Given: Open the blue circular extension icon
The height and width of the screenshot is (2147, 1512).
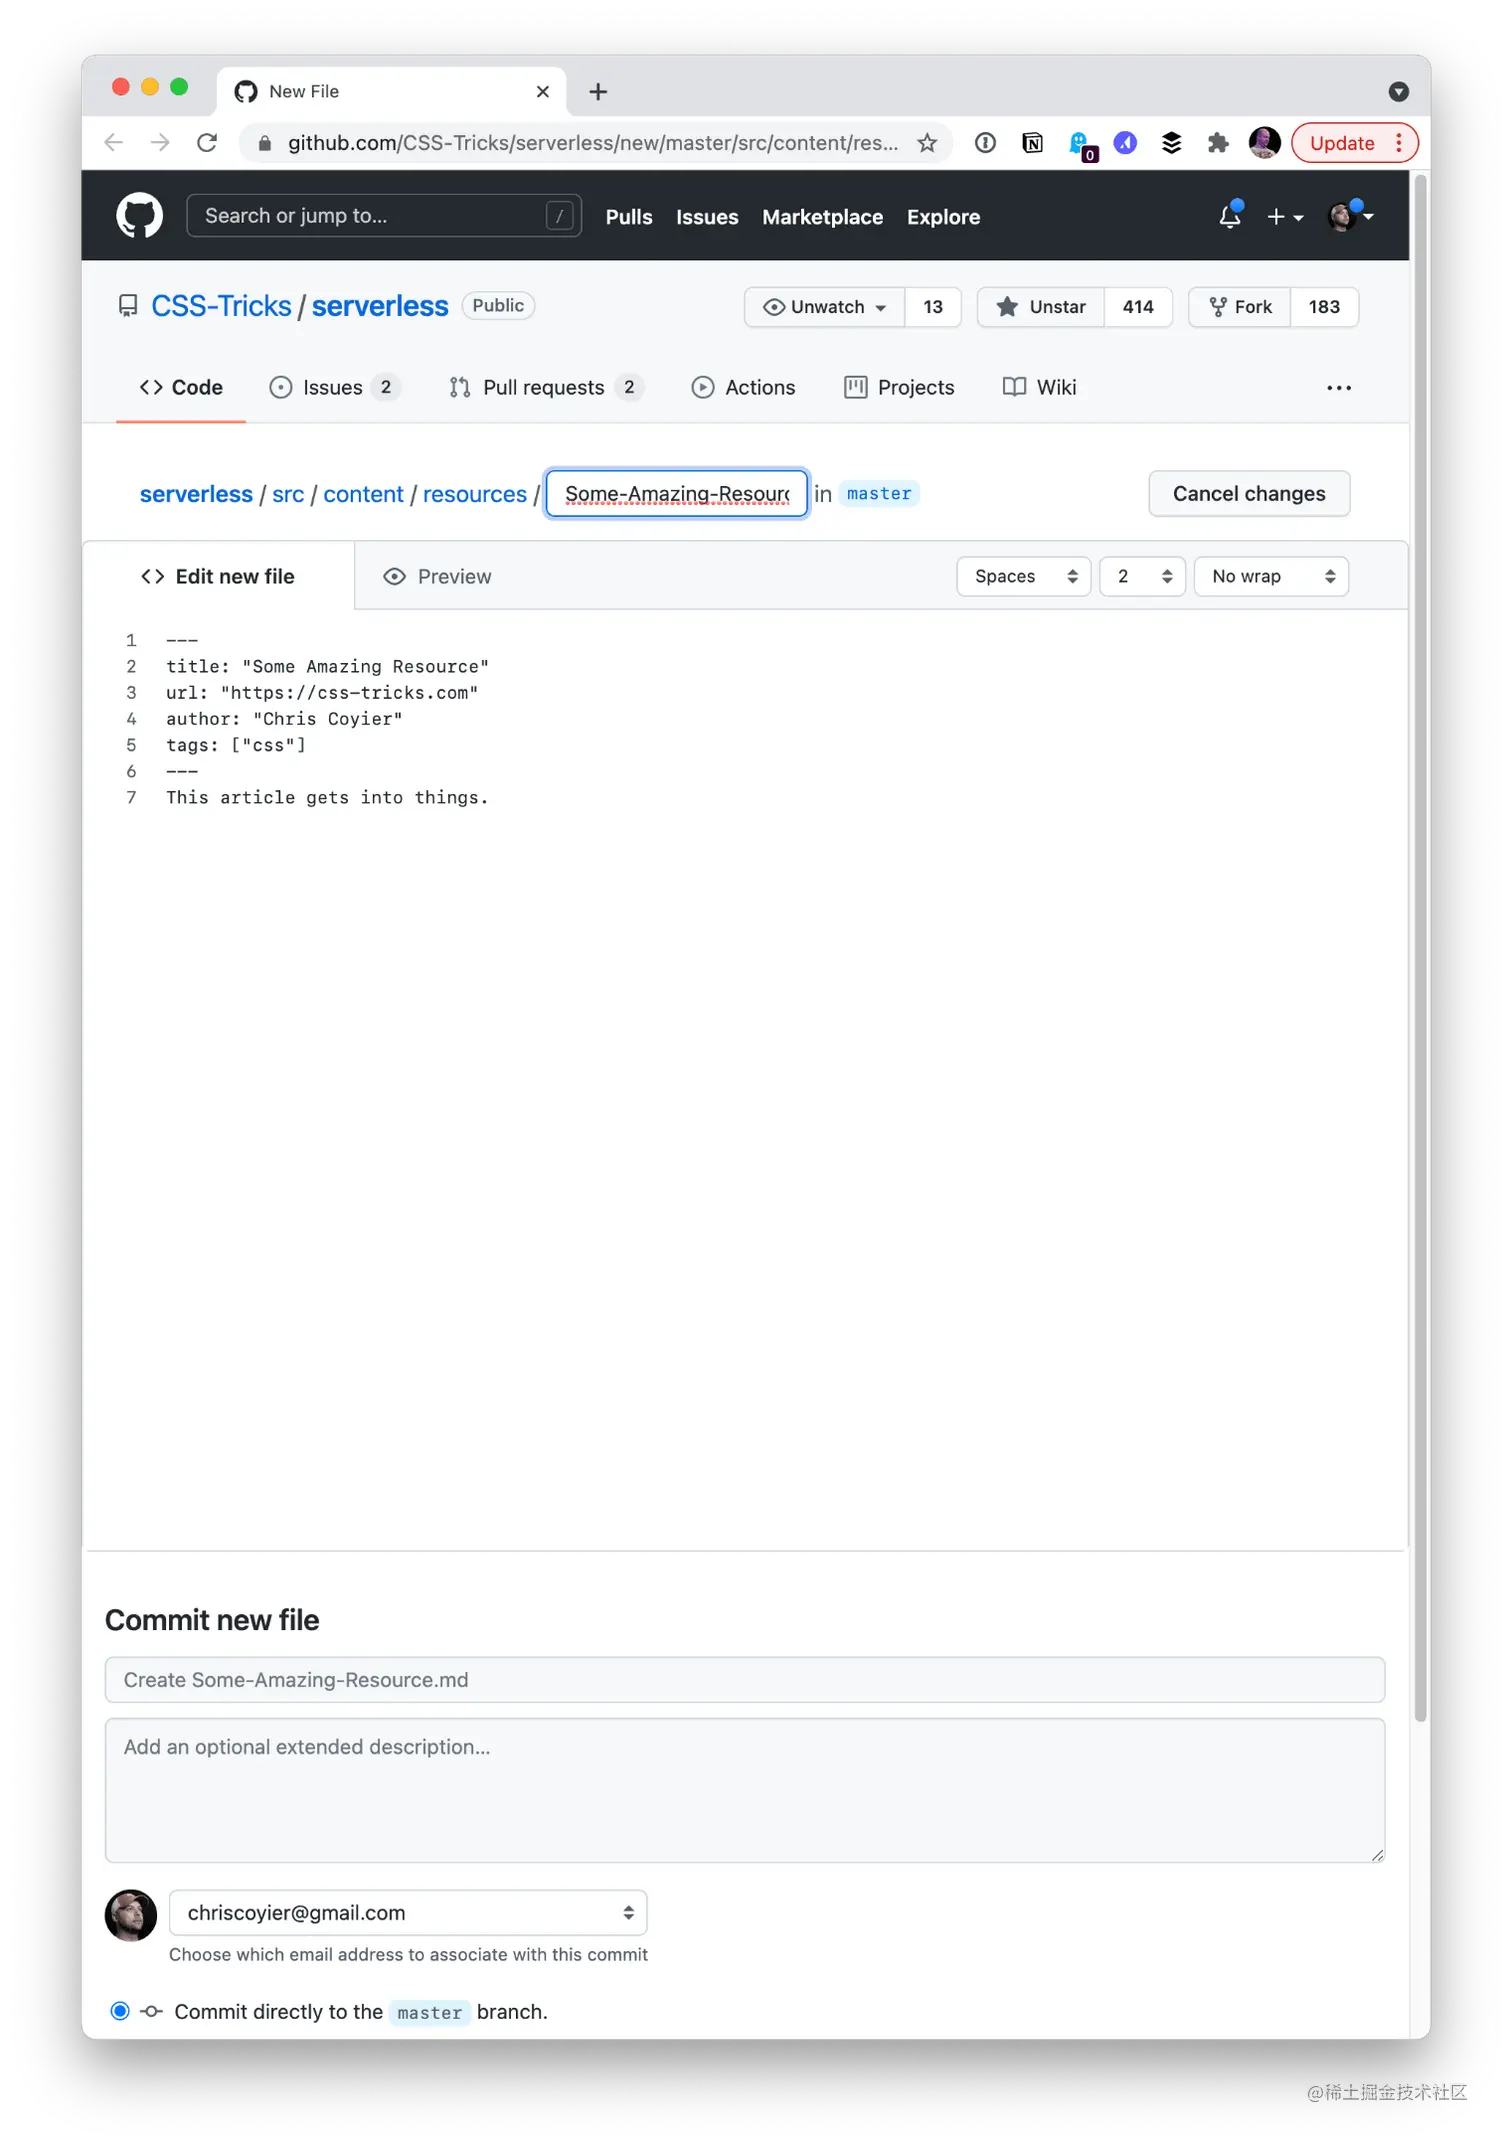Looking at the screenshot, I should click(x=1126, y=143).
